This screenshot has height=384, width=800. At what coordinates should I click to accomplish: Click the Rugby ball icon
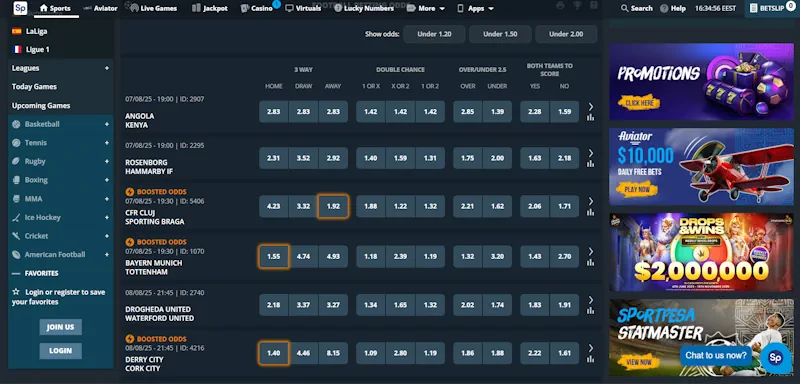[16, 161]
